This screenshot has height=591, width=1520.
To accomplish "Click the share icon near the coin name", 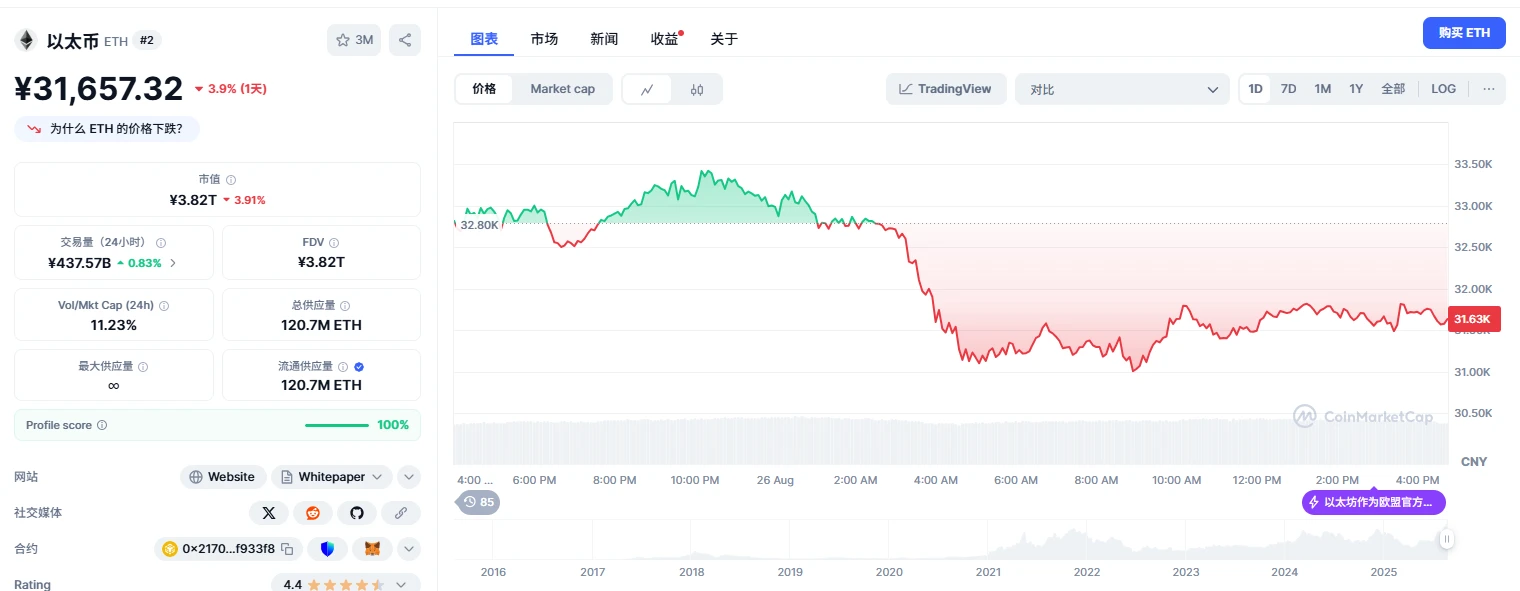I will 405,39.
